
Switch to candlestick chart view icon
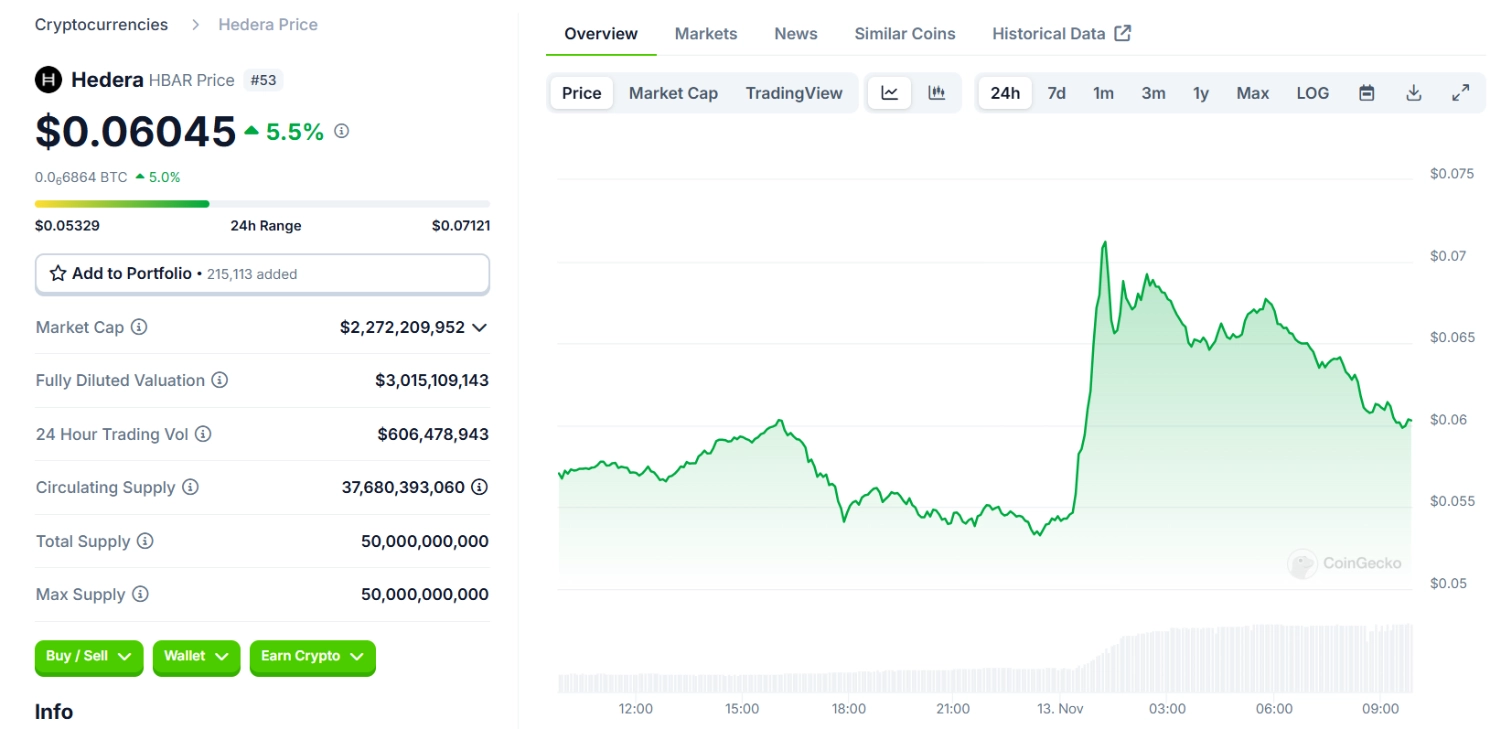click(x=937, y=93)
